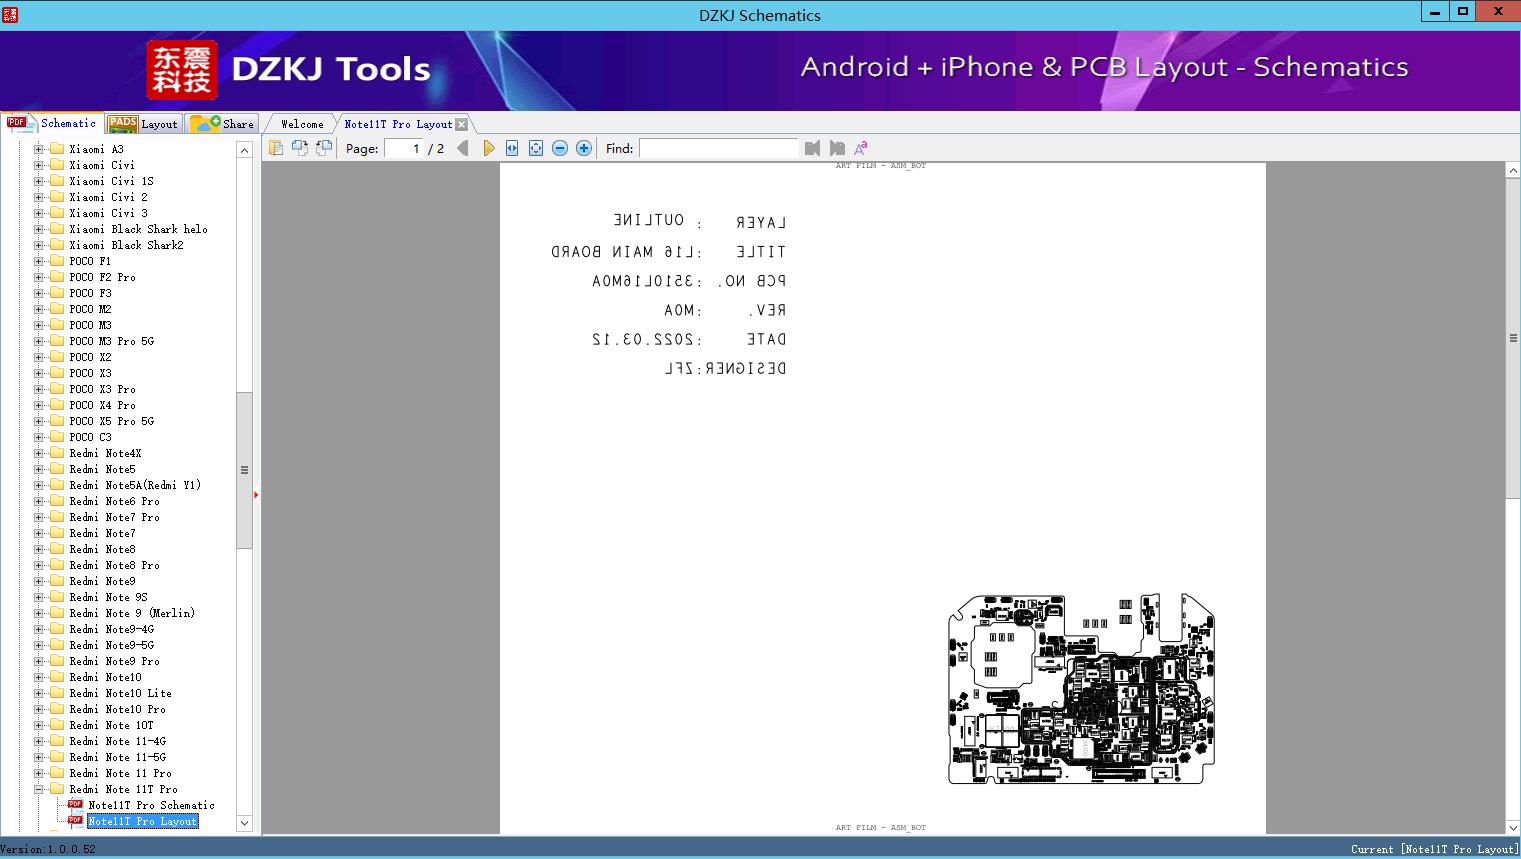Select the Redmi Note 10T folder
Image resolution: width=1521 pixels, height=859 pixels.
pos(111,725)
